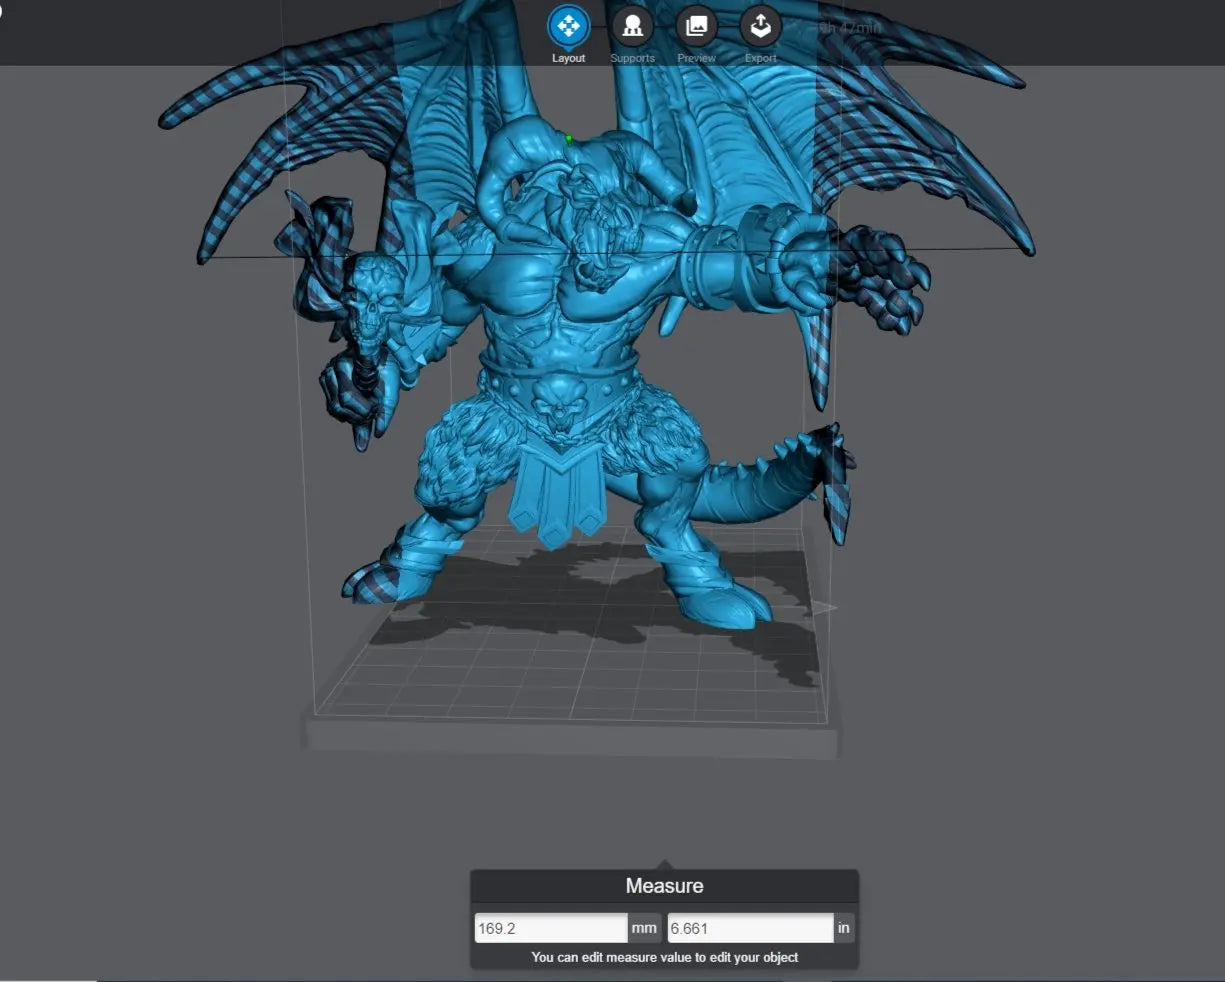This screenshot has width=1225, height=982.
Task: Click the Supports text label
Action: [632, 58]
